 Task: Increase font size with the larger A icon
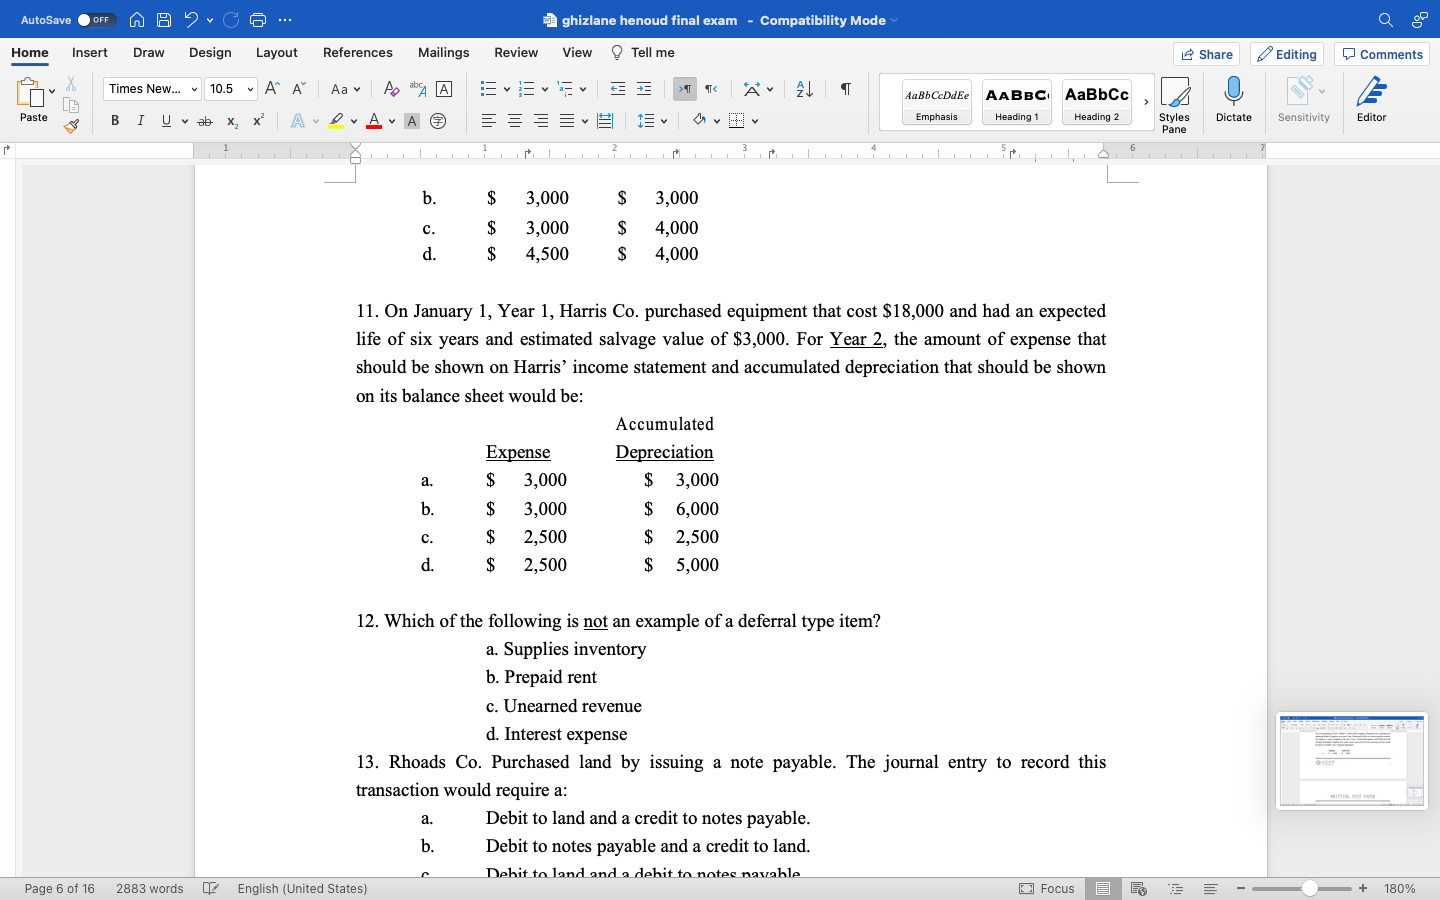point(272,89)
